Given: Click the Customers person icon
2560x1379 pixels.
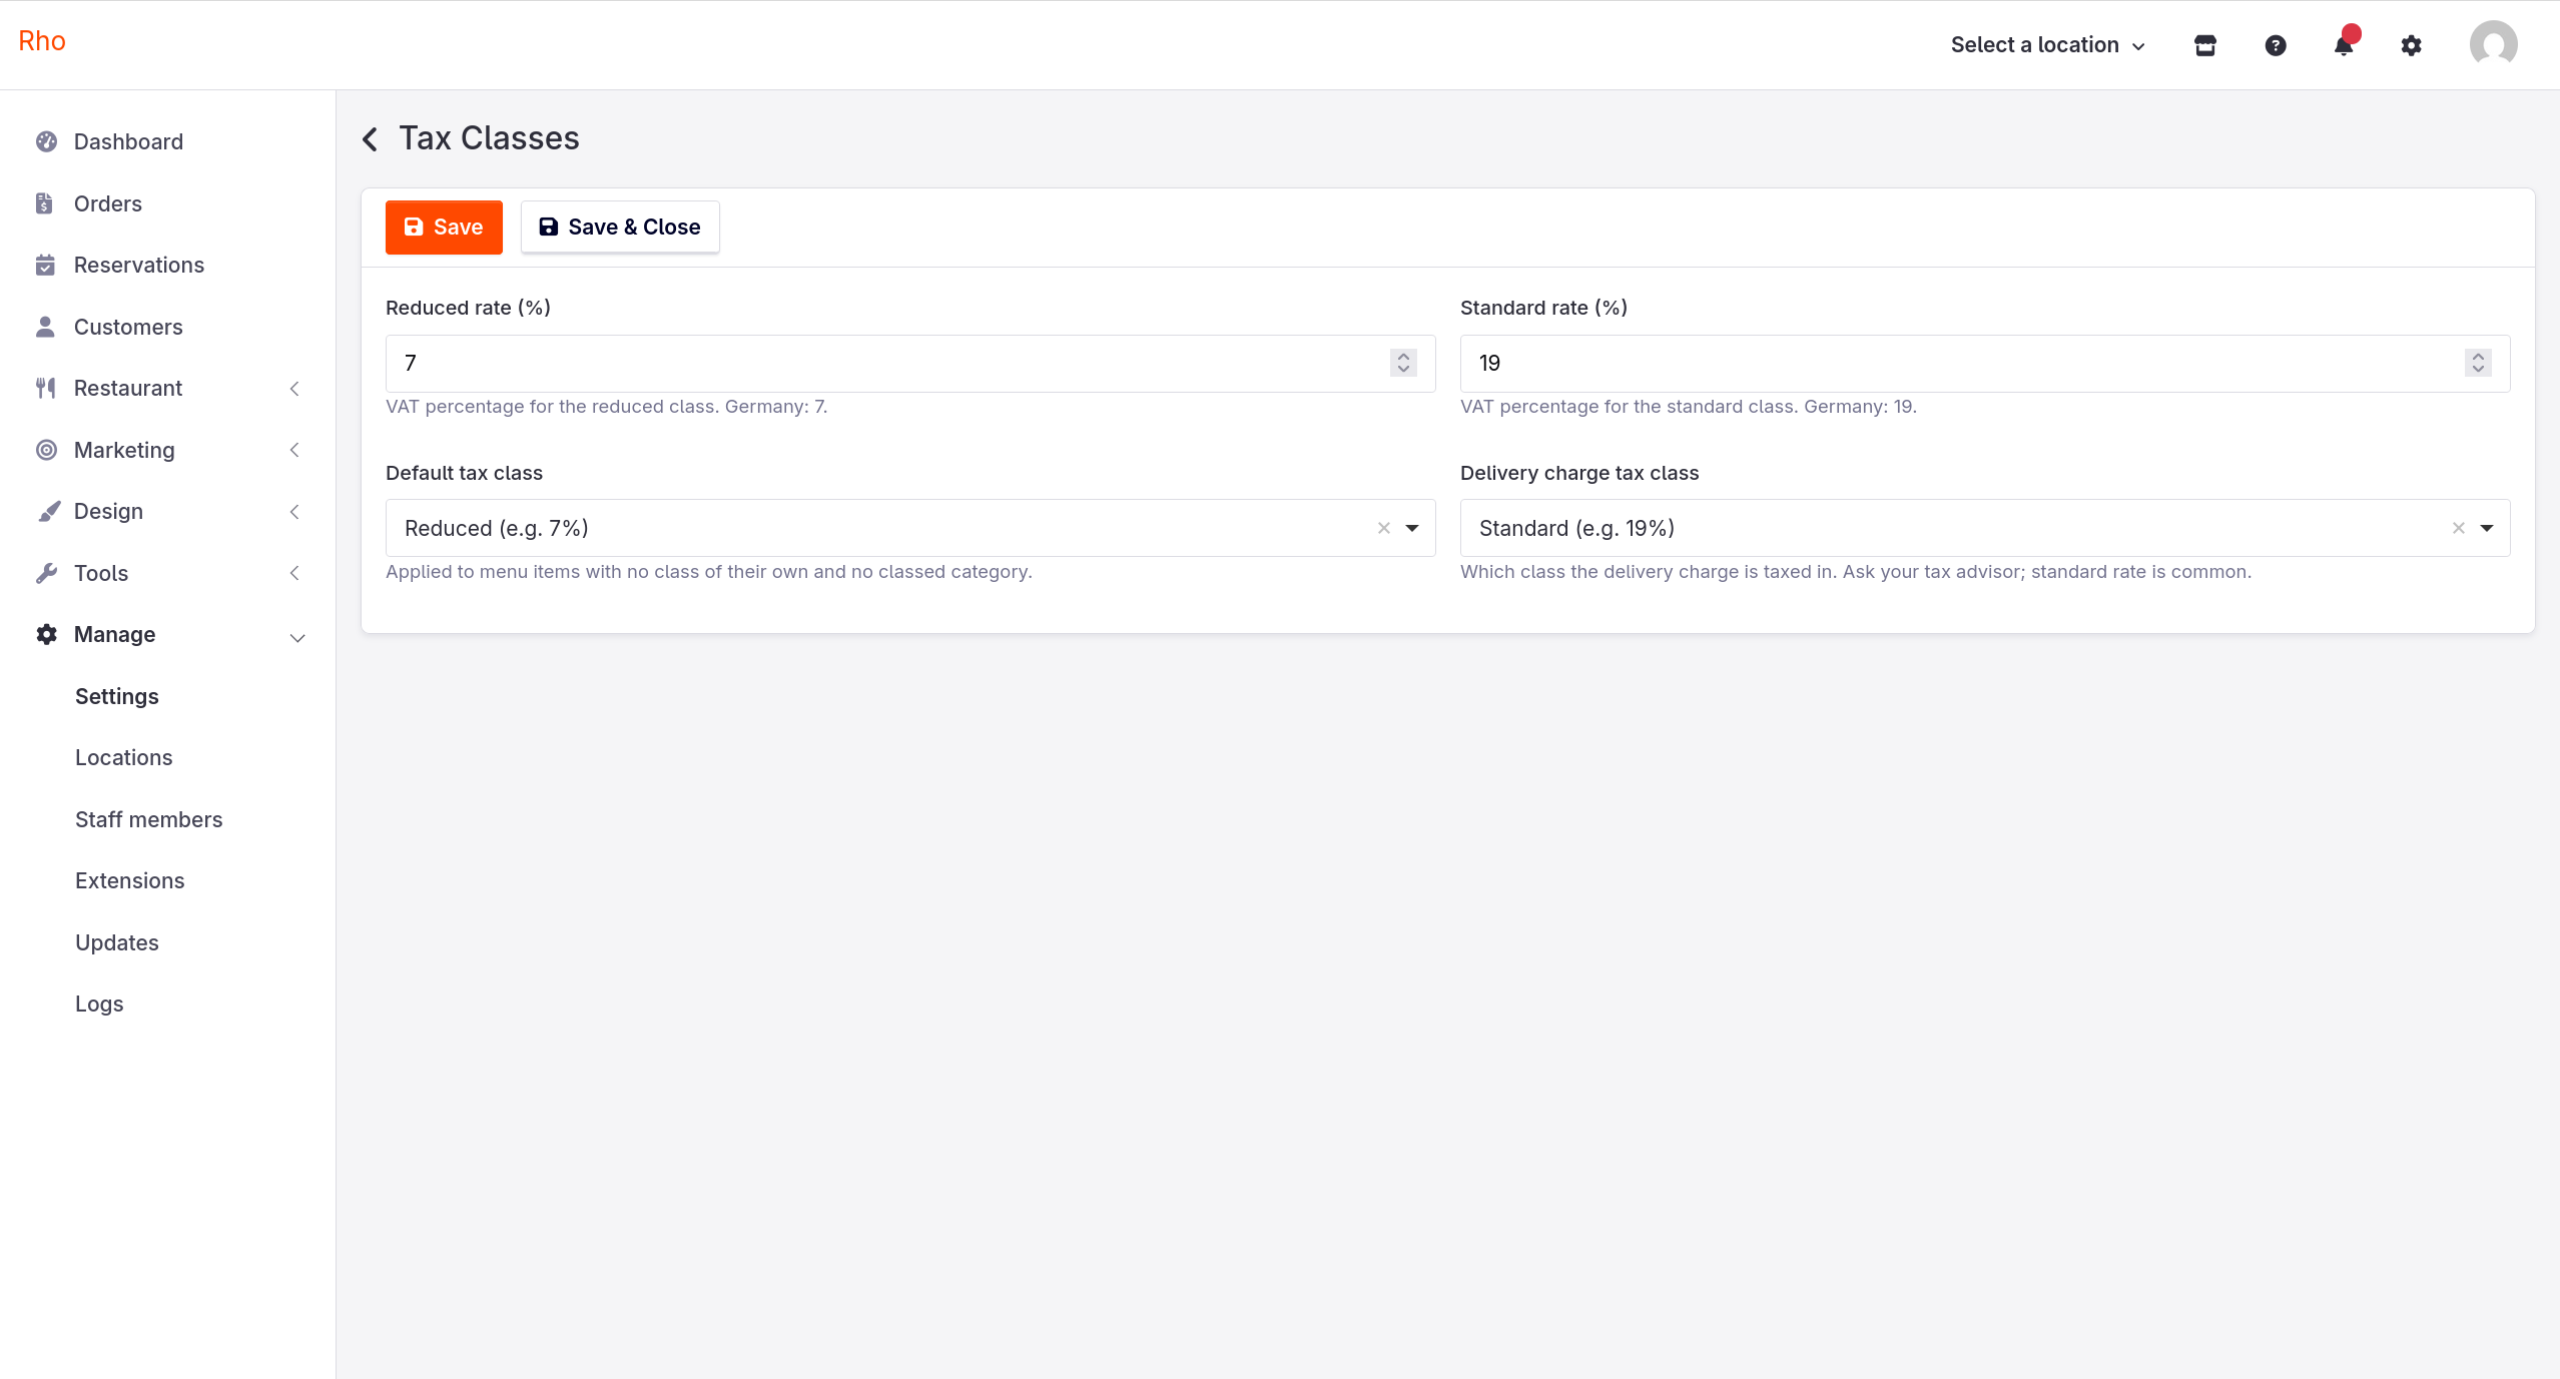Looking at the screenshot, I should tap(45, 327).
